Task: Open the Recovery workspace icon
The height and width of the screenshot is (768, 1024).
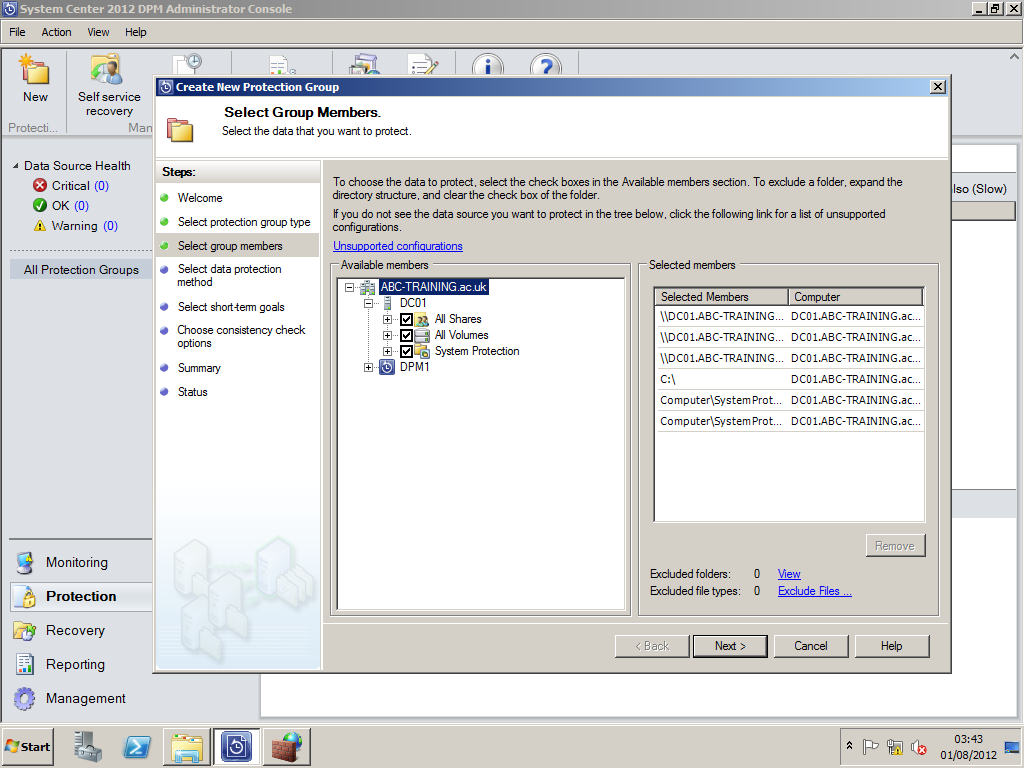Action: pos(25,630)
